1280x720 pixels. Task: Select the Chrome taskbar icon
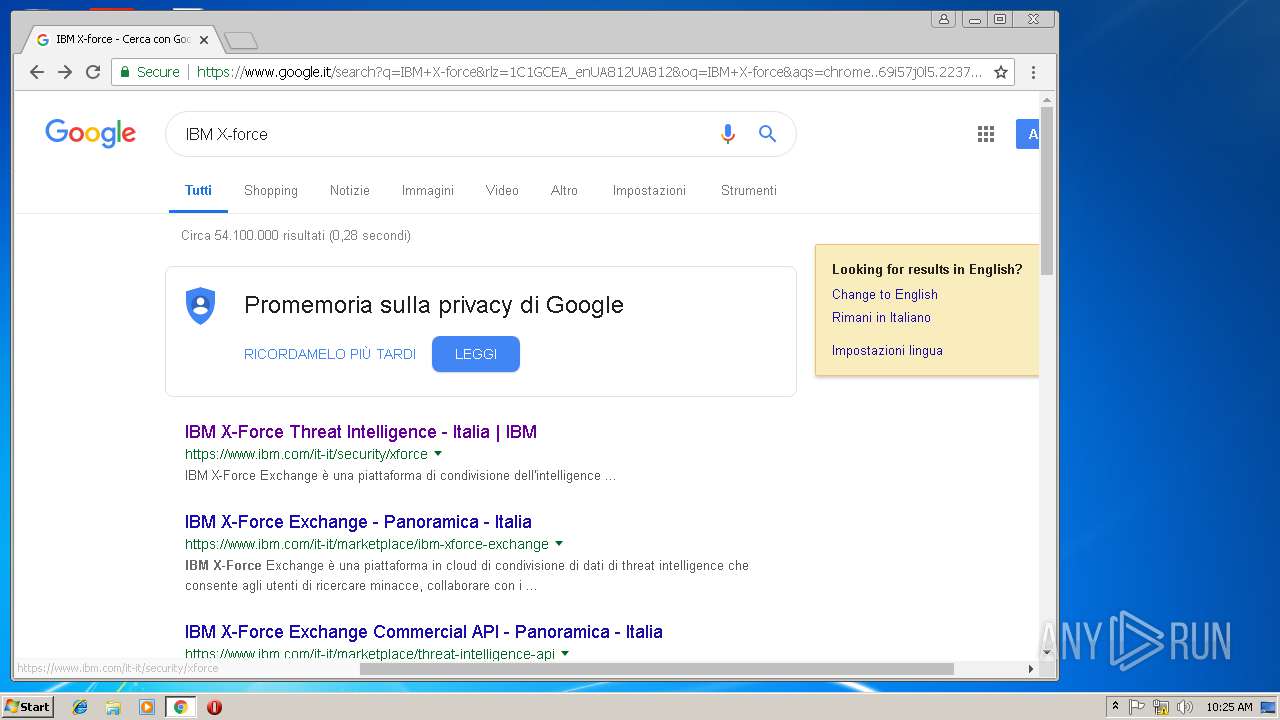pos(180,707)
